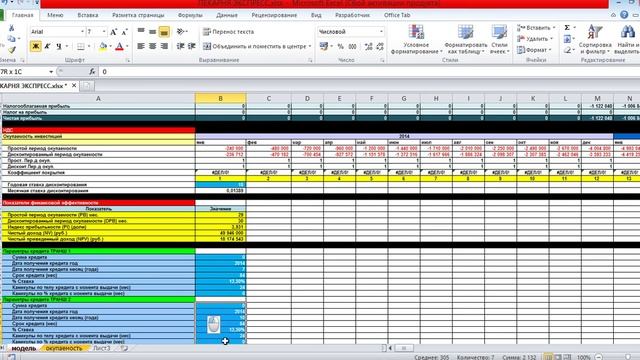Decrease indent icon
640x360 pixels.
[180, 46]
